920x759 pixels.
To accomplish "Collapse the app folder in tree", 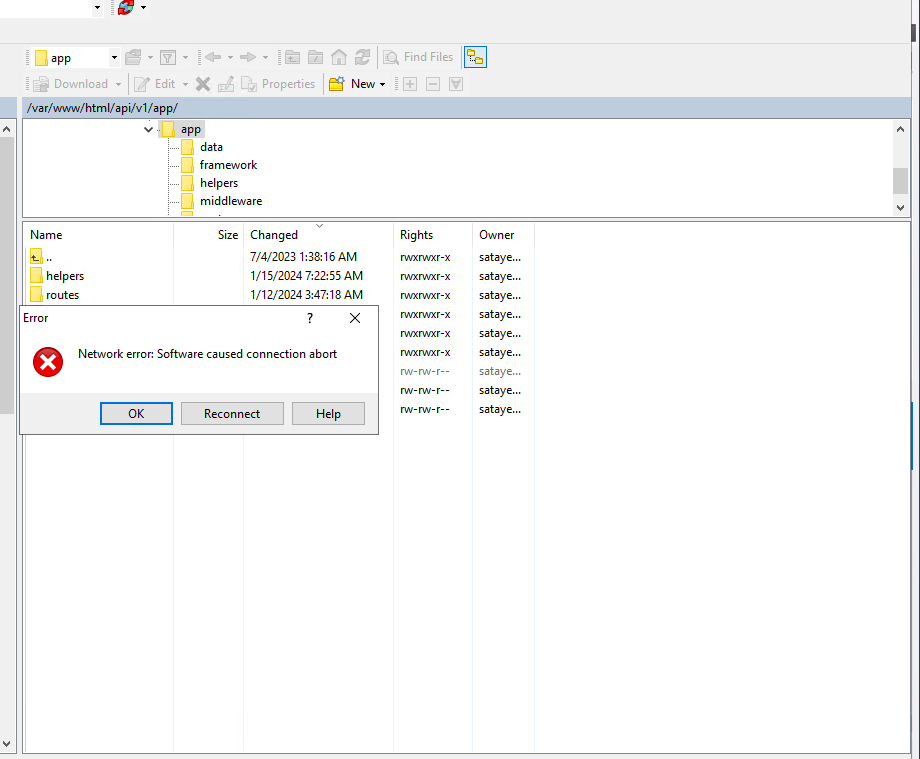I will tap(148, 129).
